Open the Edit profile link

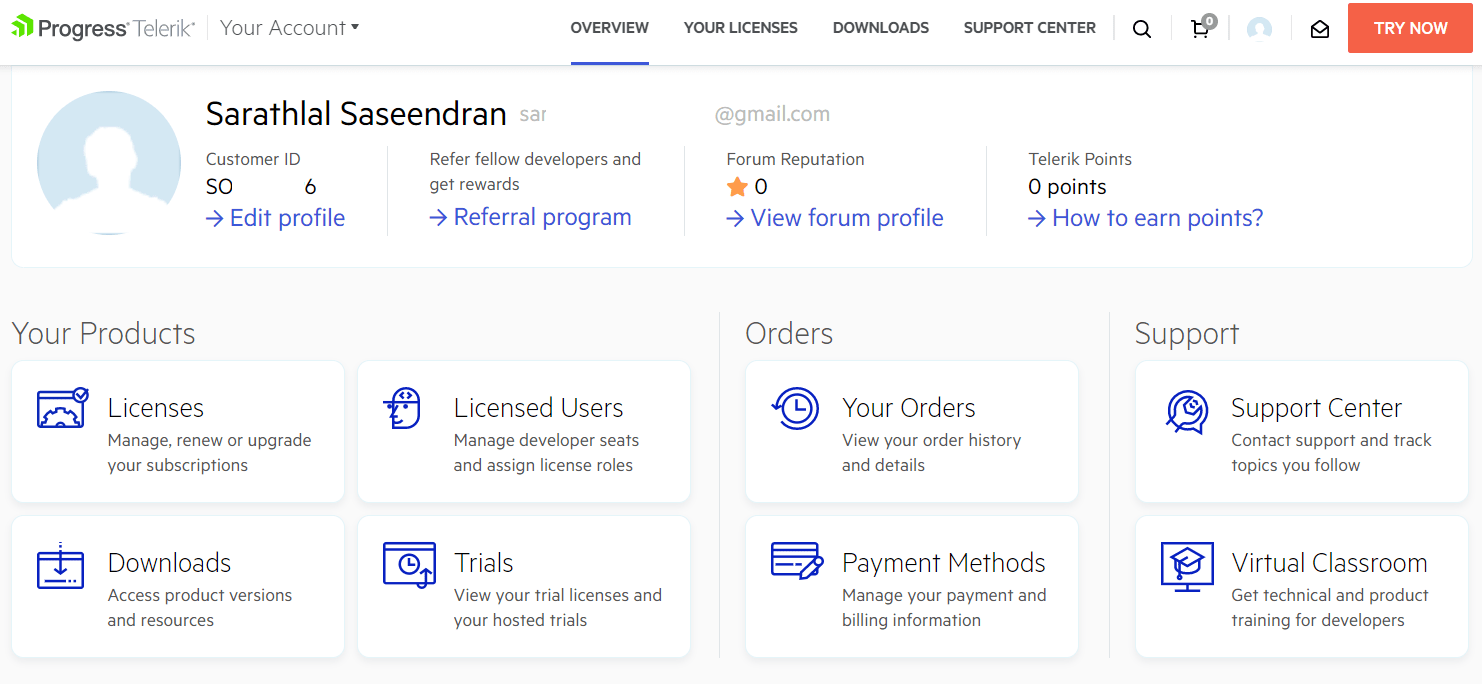275,217
